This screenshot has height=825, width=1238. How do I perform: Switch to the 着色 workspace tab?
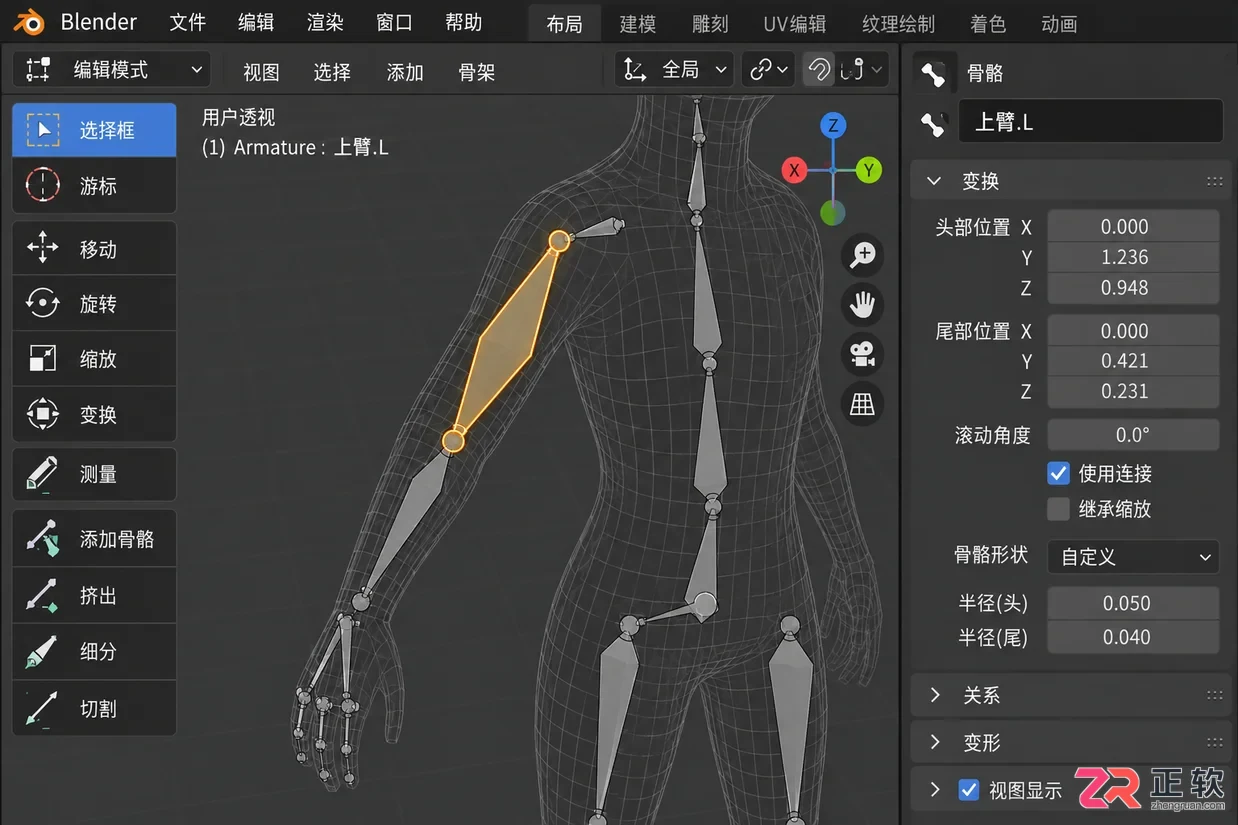[988, 24]
